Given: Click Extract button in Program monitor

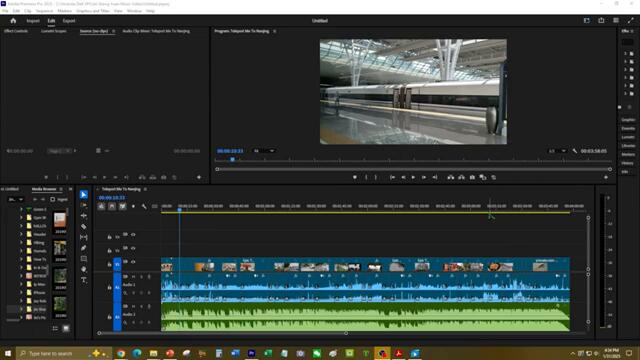Looking at the screenshot, I should (x=461, y=178).
